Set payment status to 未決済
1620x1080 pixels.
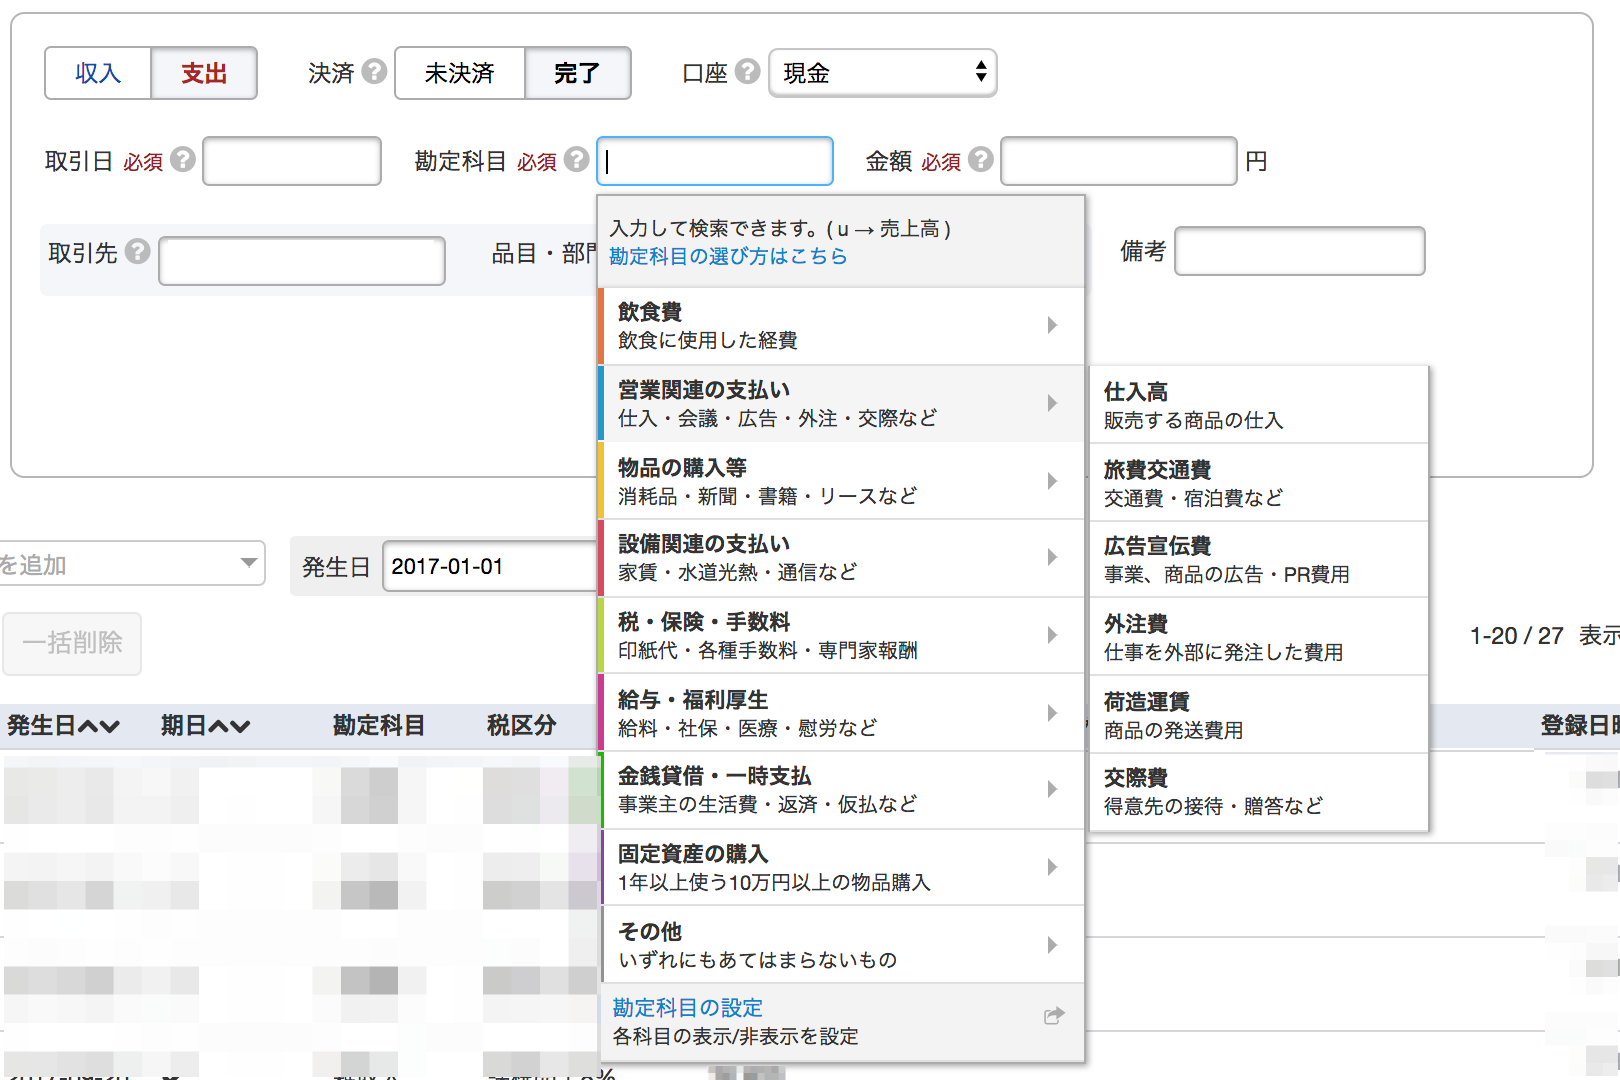tap(460, 73)
